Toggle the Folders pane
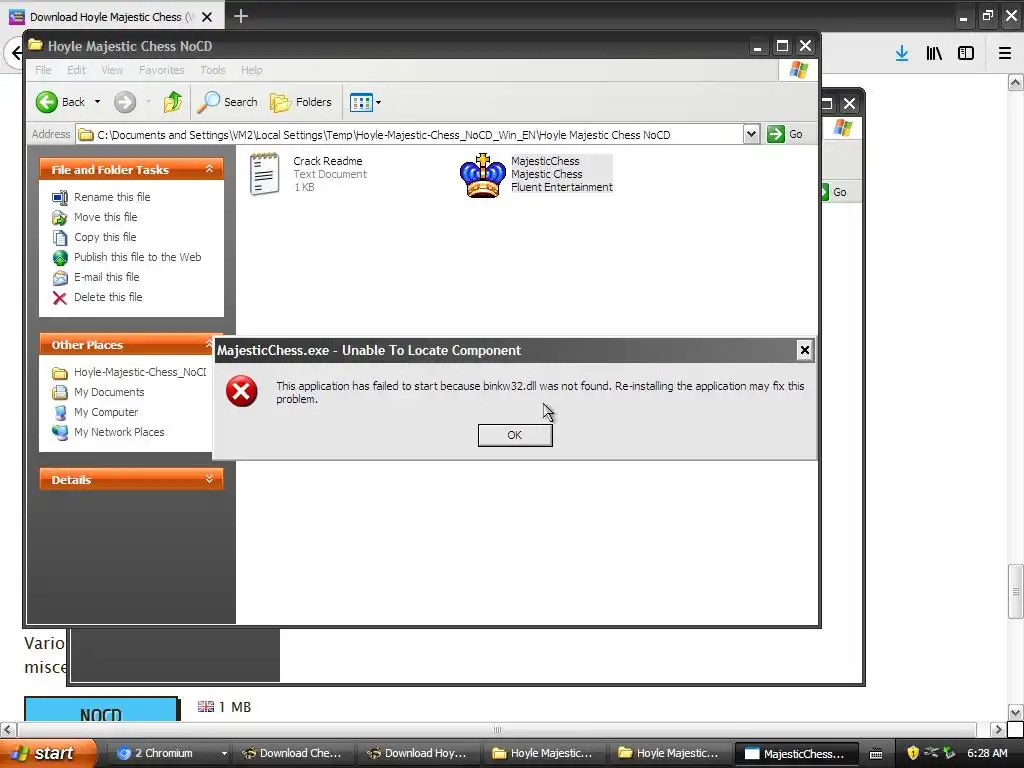 click(x=301, y=102)
